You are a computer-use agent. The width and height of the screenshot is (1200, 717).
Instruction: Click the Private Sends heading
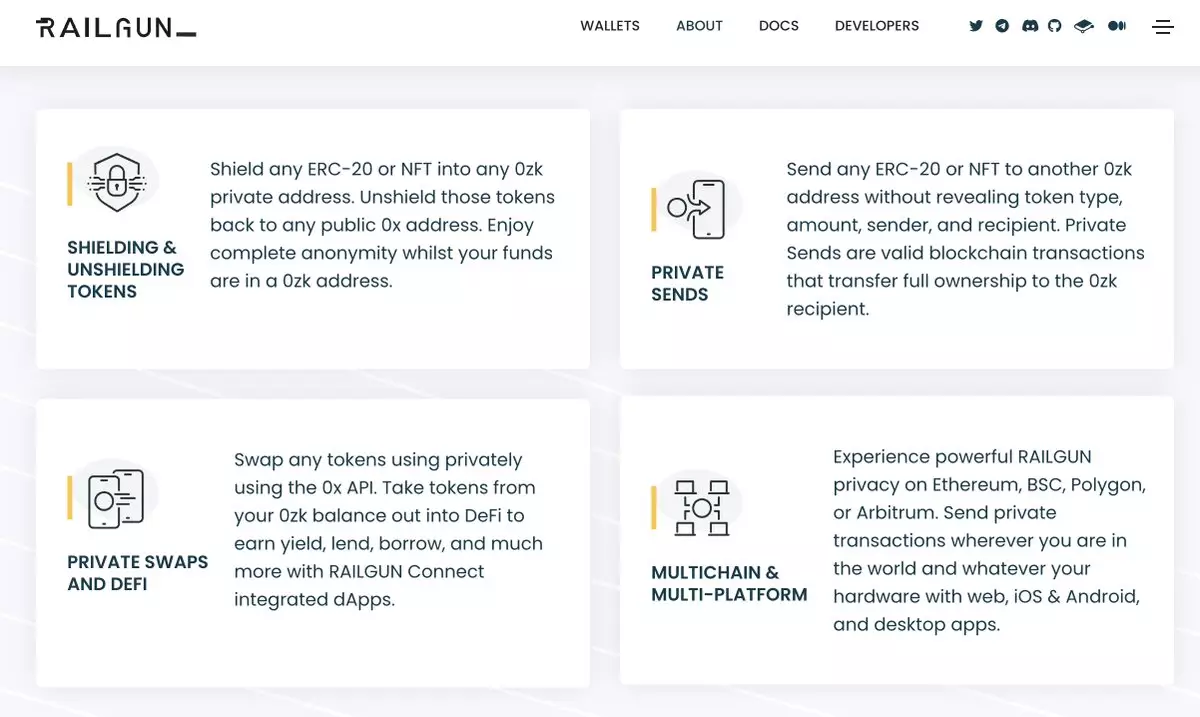click(x=687, y=283)
